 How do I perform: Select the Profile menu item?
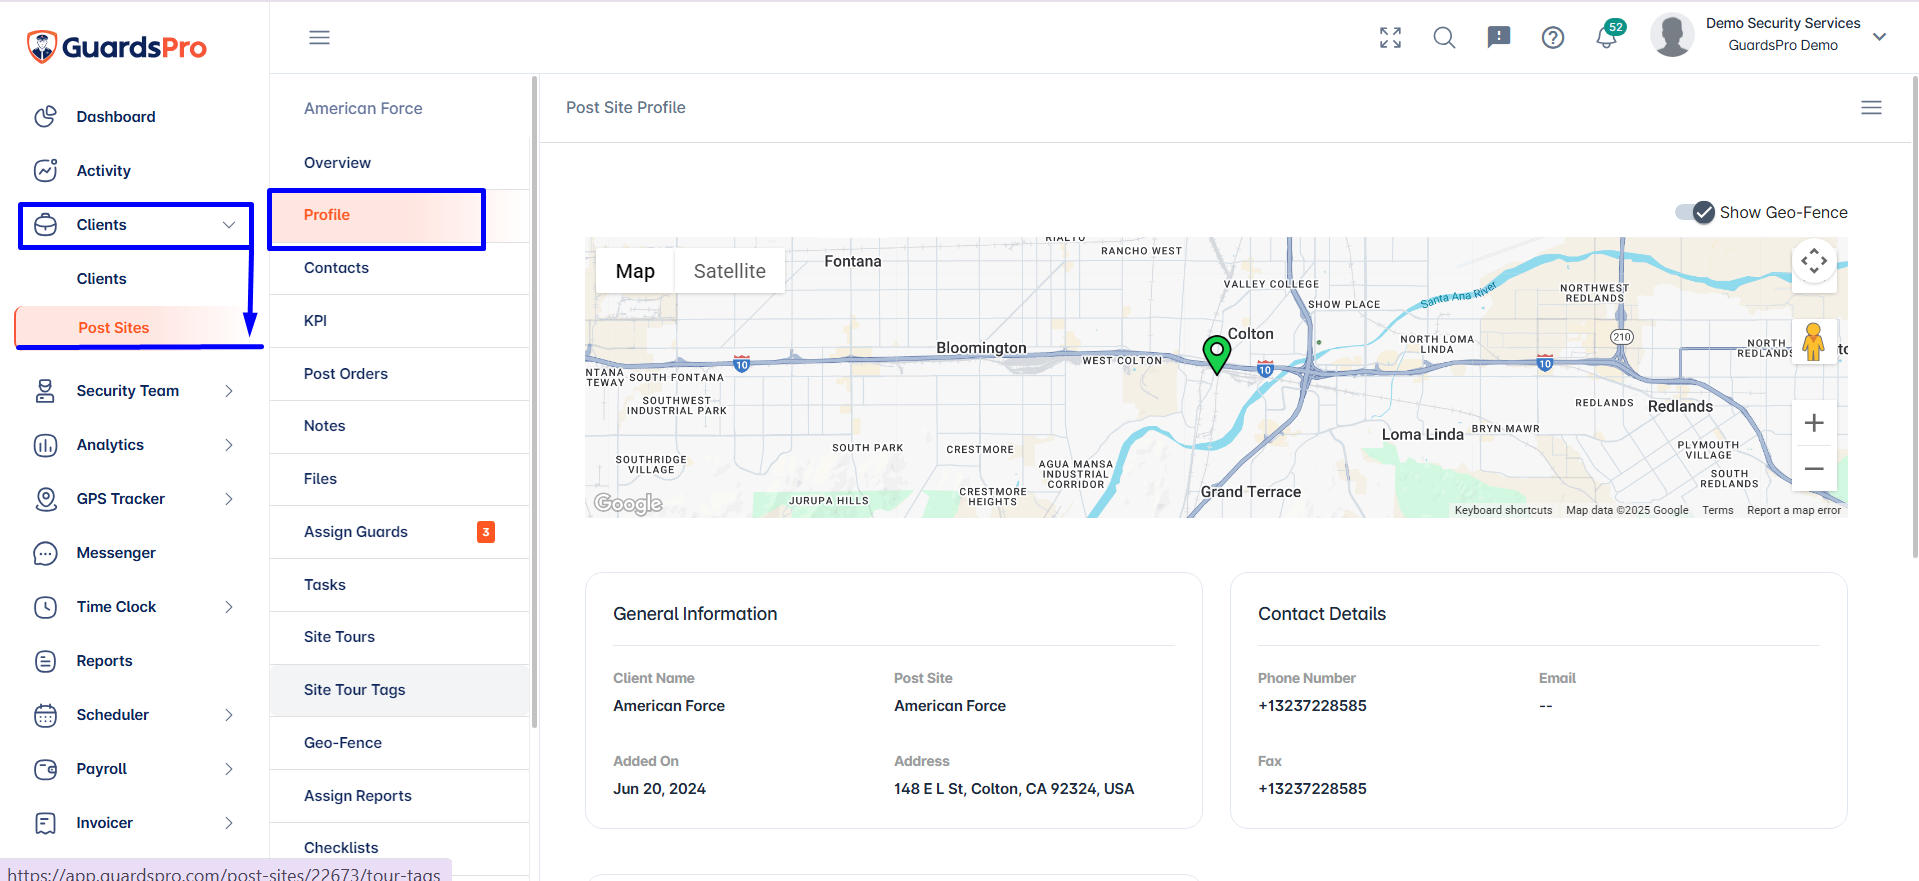pyautogui.click(x=399, y=215)
